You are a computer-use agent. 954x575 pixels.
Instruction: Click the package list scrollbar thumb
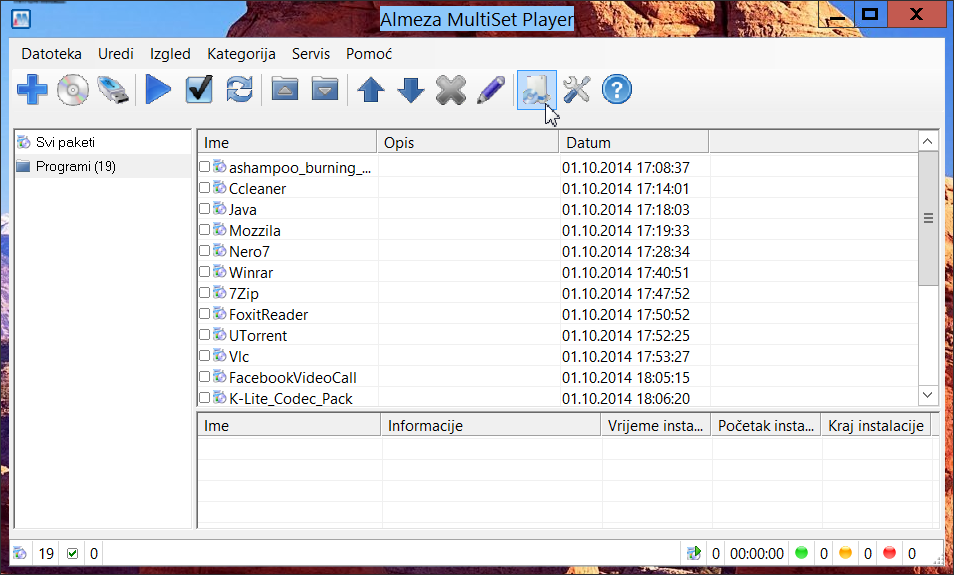[x=928, y=218]
